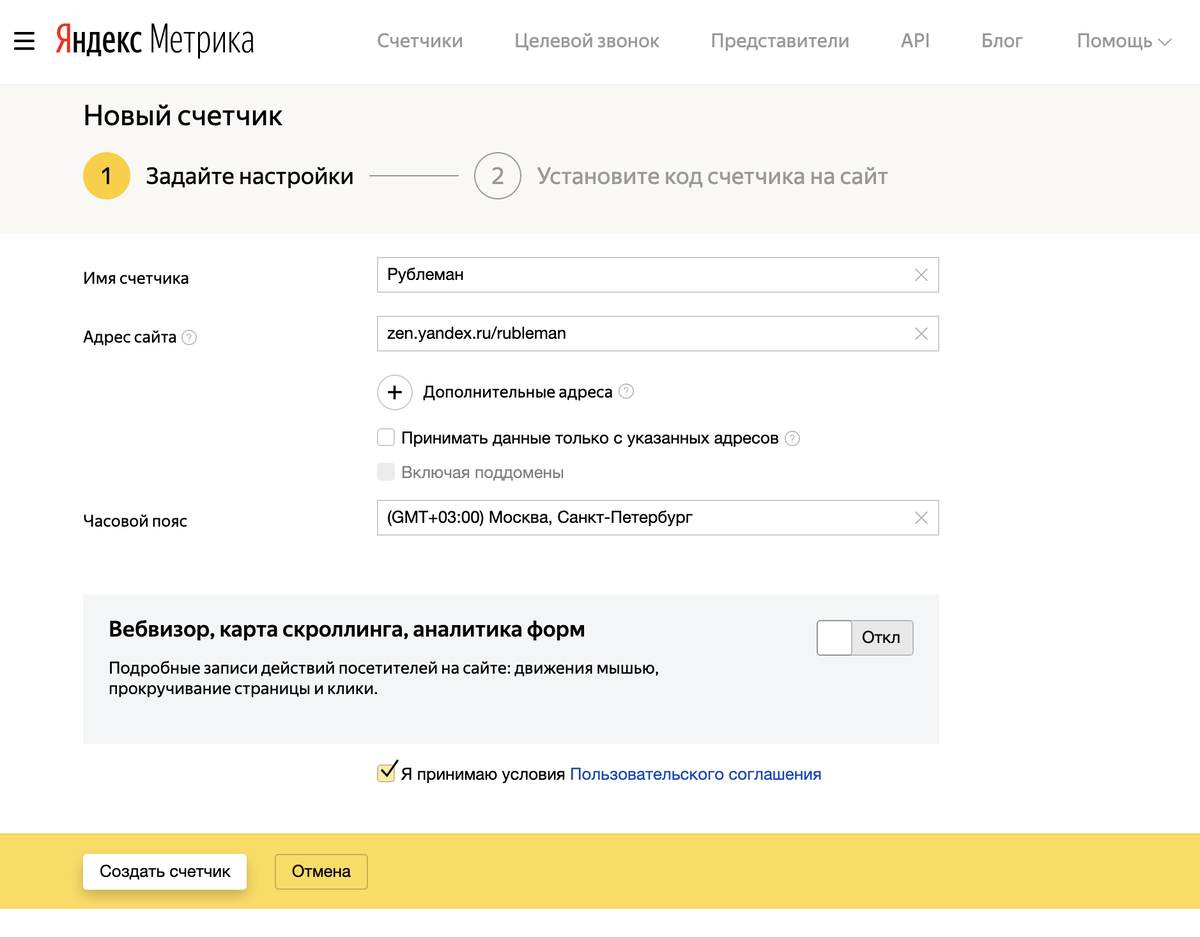Viewport: 1200px width, 937px height.
Task: Click the plus icon for Дополнительные адреса
Action: click(395, 392)
